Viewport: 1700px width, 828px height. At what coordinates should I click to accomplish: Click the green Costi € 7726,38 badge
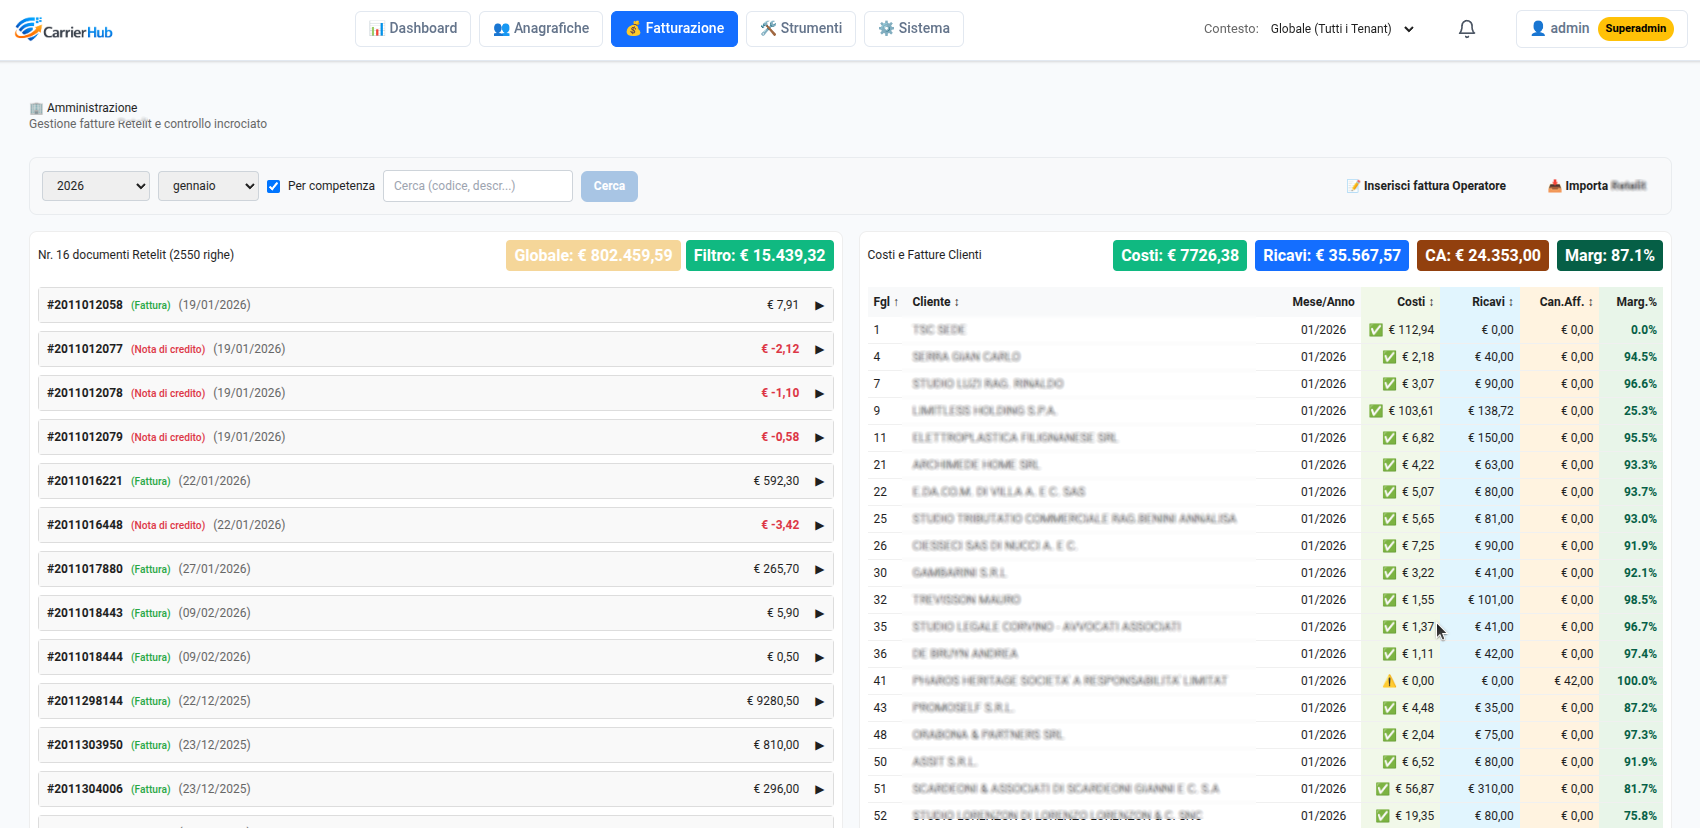coord(1180,256)
